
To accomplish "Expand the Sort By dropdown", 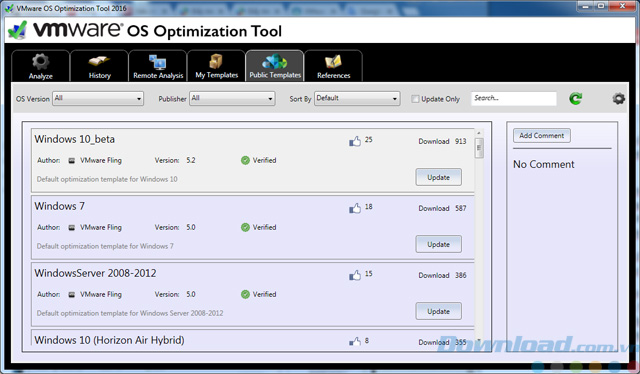I will 357,98.
